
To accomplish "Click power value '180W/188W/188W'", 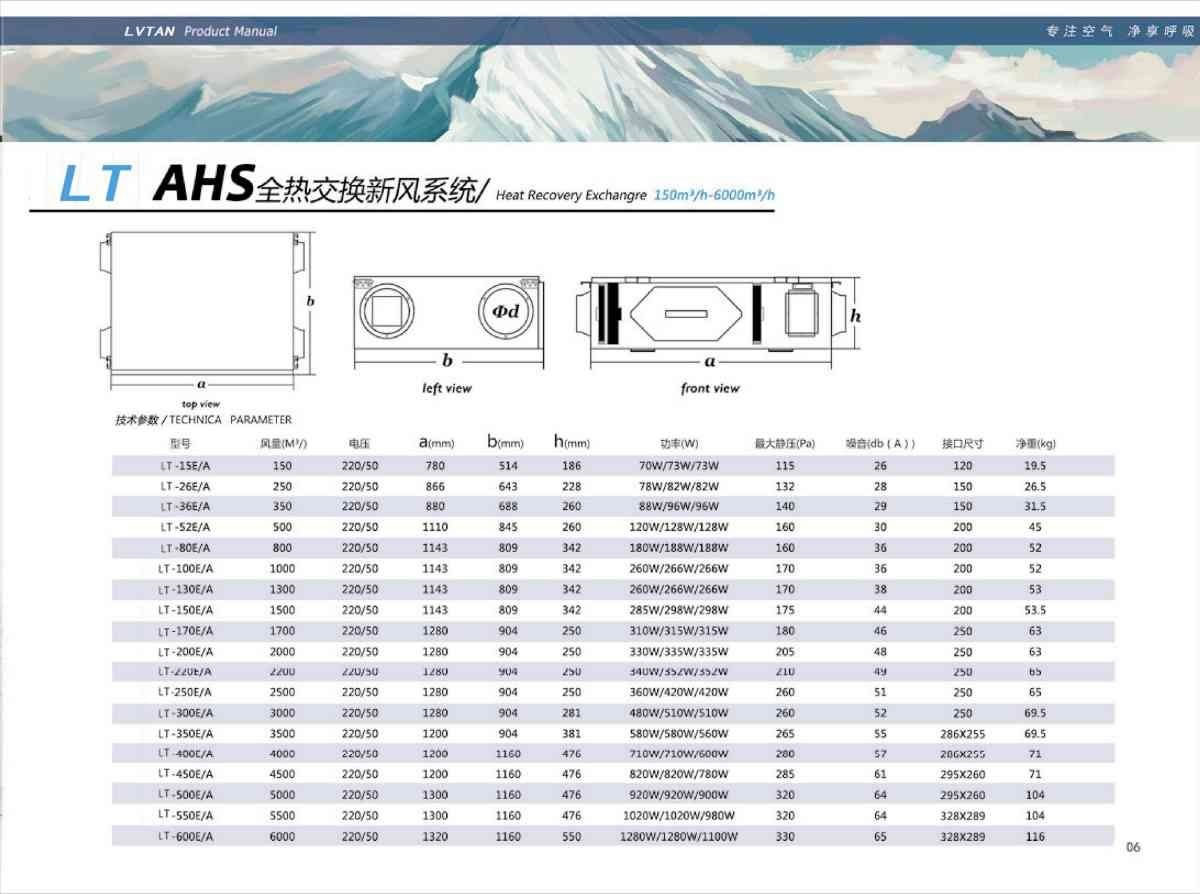I will click(679, 548).
